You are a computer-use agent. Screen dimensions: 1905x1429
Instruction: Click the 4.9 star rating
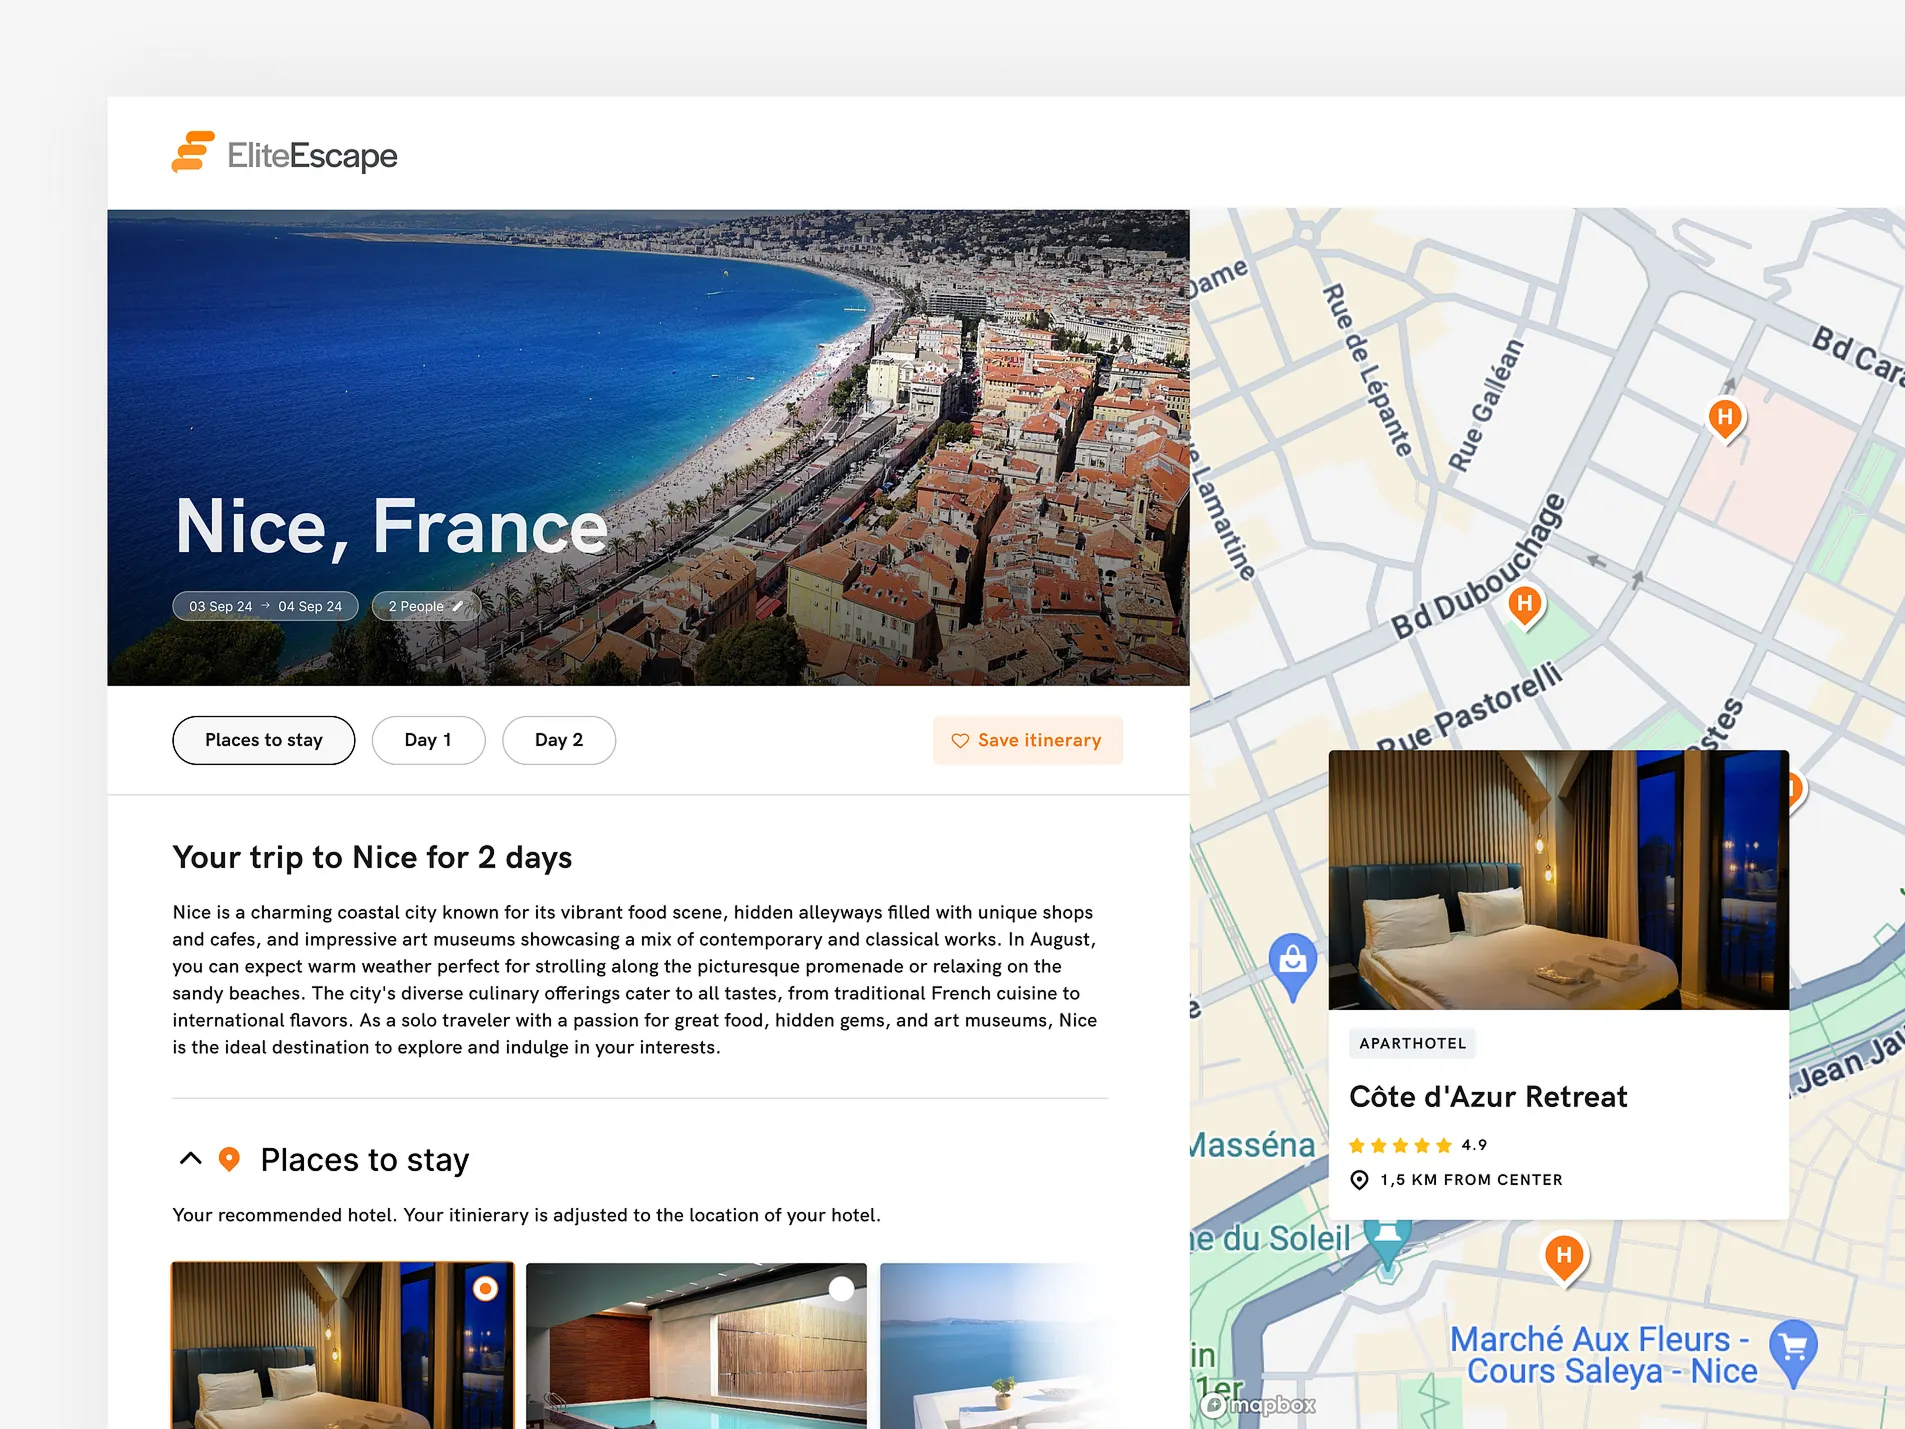click(x=1418, y=1145)
